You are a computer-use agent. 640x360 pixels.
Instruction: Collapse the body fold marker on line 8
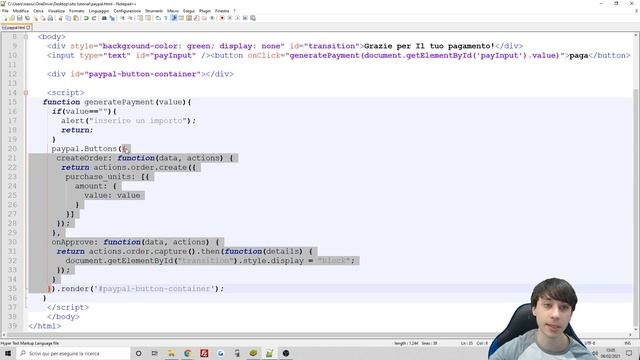25,37
